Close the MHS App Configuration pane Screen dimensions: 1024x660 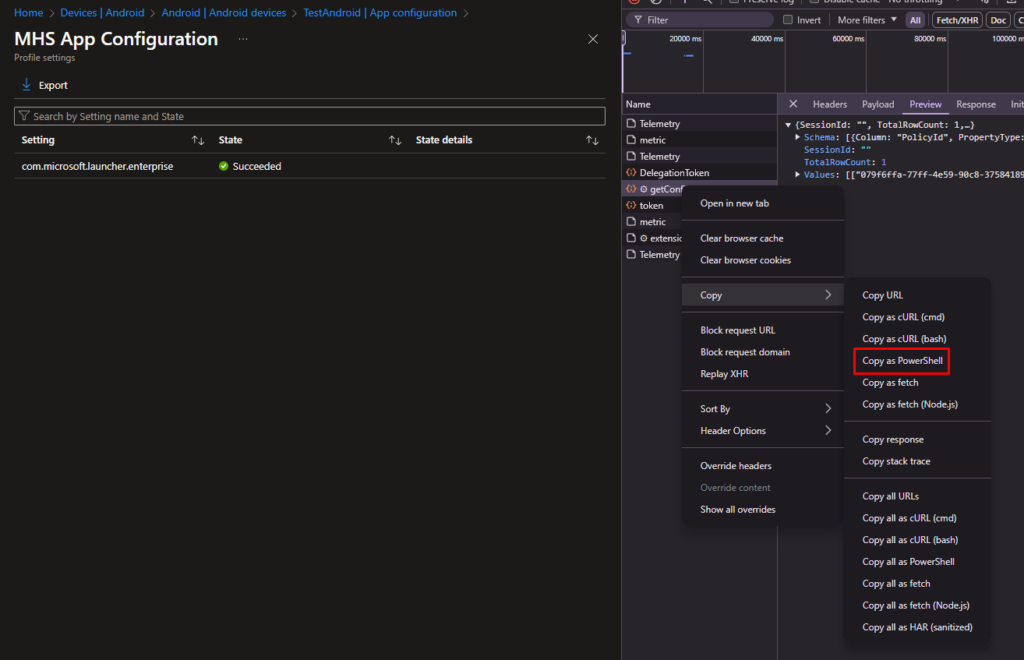[592, 39]
